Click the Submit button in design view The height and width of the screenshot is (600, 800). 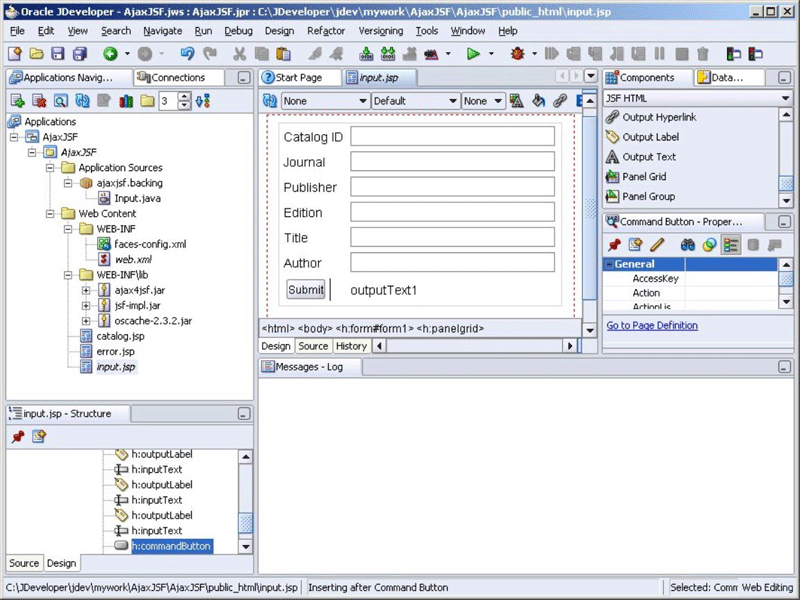click(306, 290)
